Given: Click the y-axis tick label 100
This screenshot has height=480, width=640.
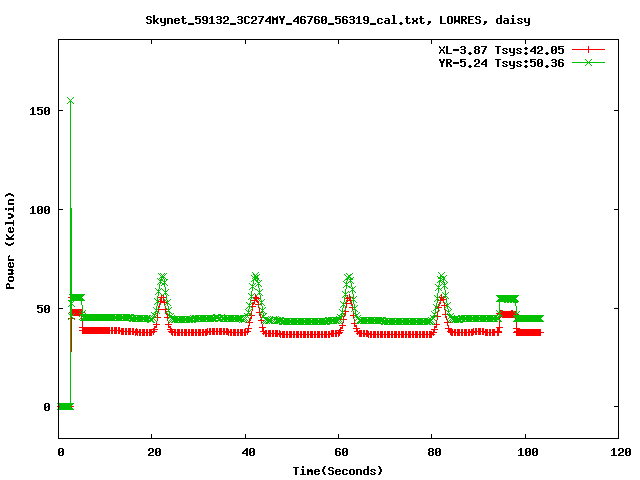Looking at the screenshot, I should pos(40,210).
